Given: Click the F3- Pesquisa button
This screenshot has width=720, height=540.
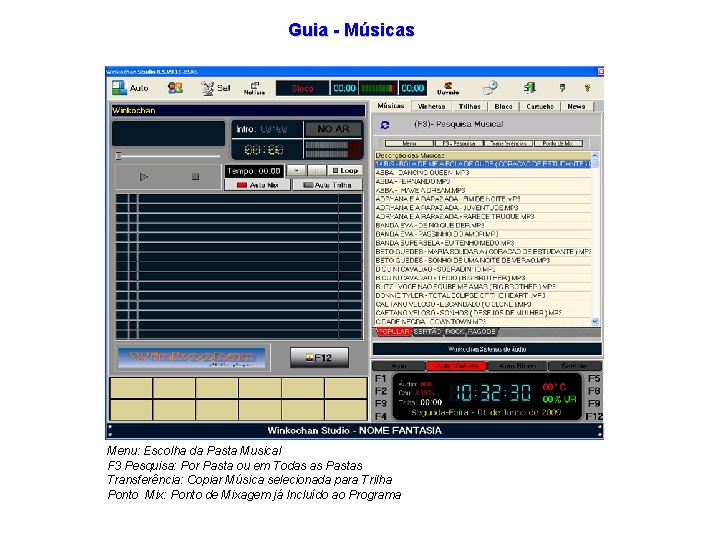Looking at the screenshot, I should pyautogui.click(x=459, y=144).
